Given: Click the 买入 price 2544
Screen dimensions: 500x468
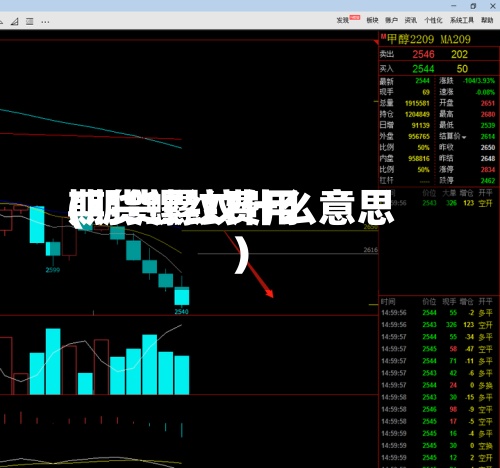Looking at the screenshot, I should [x=423, y=69].
